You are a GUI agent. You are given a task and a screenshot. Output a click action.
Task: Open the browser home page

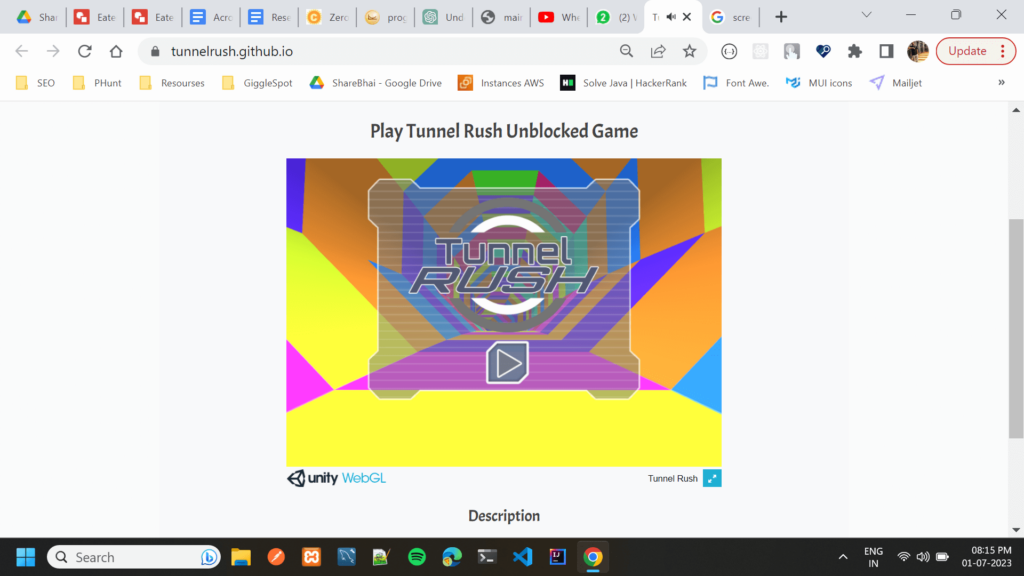pyautogui.click(x=116, y=51)
